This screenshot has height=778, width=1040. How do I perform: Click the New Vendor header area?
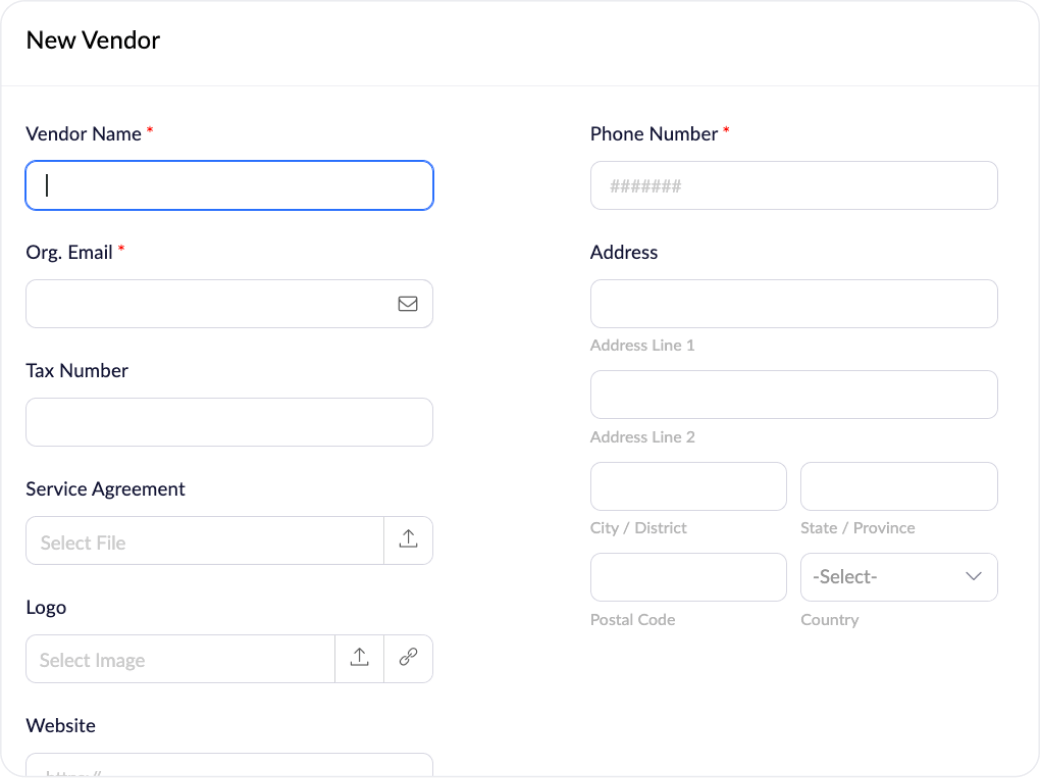[x=92, y=40]
